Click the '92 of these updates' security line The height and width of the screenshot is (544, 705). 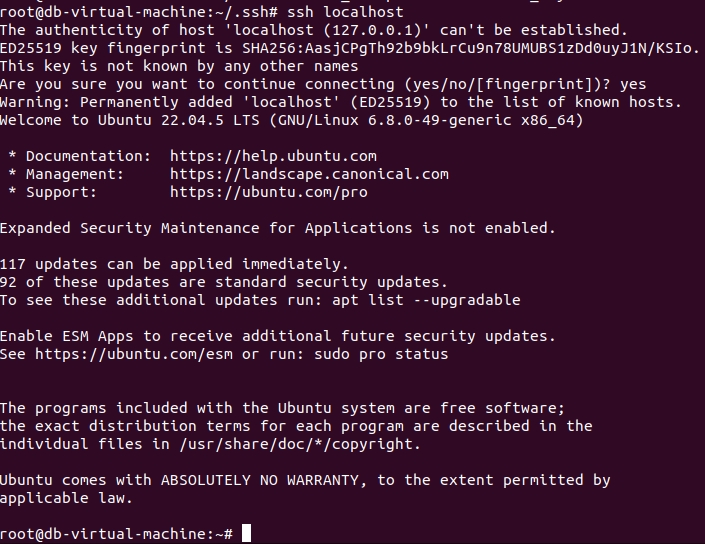[224, 282]
